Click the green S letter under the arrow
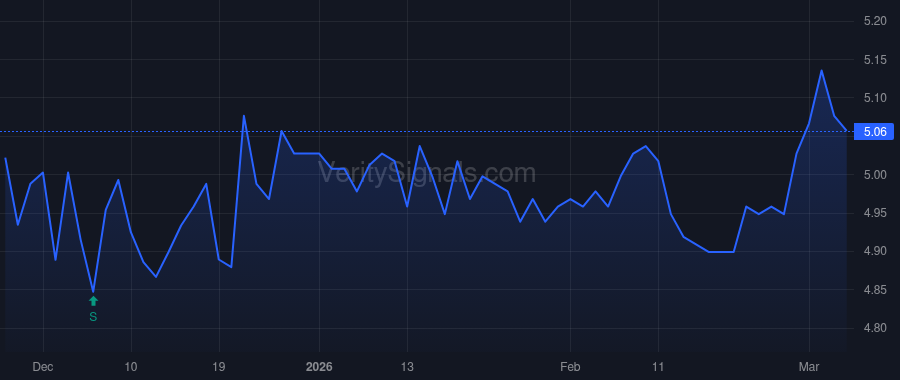Viewport: 900px width, 380px height. tap(93, 316)
